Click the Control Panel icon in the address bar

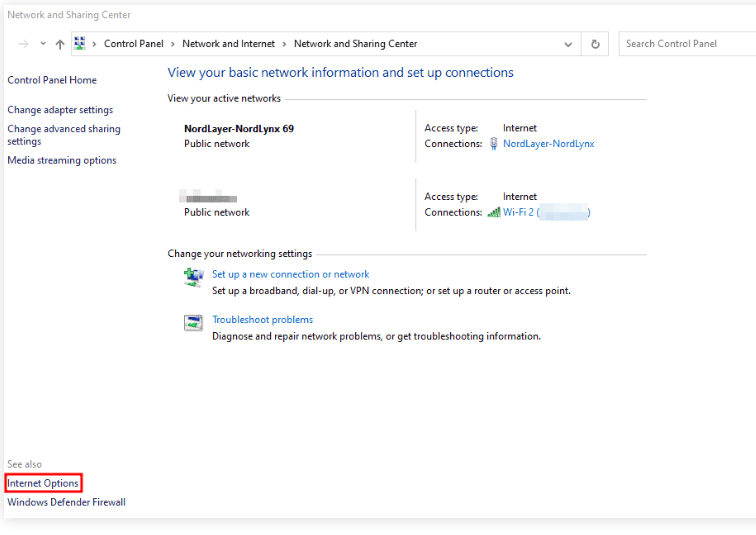pyautogui.click(x=80, y=44)
